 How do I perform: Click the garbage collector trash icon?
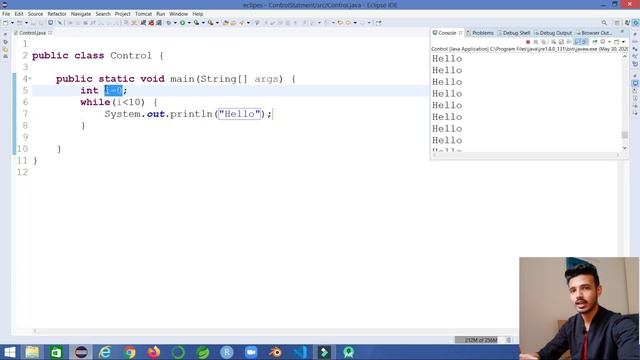pos(509,340)
